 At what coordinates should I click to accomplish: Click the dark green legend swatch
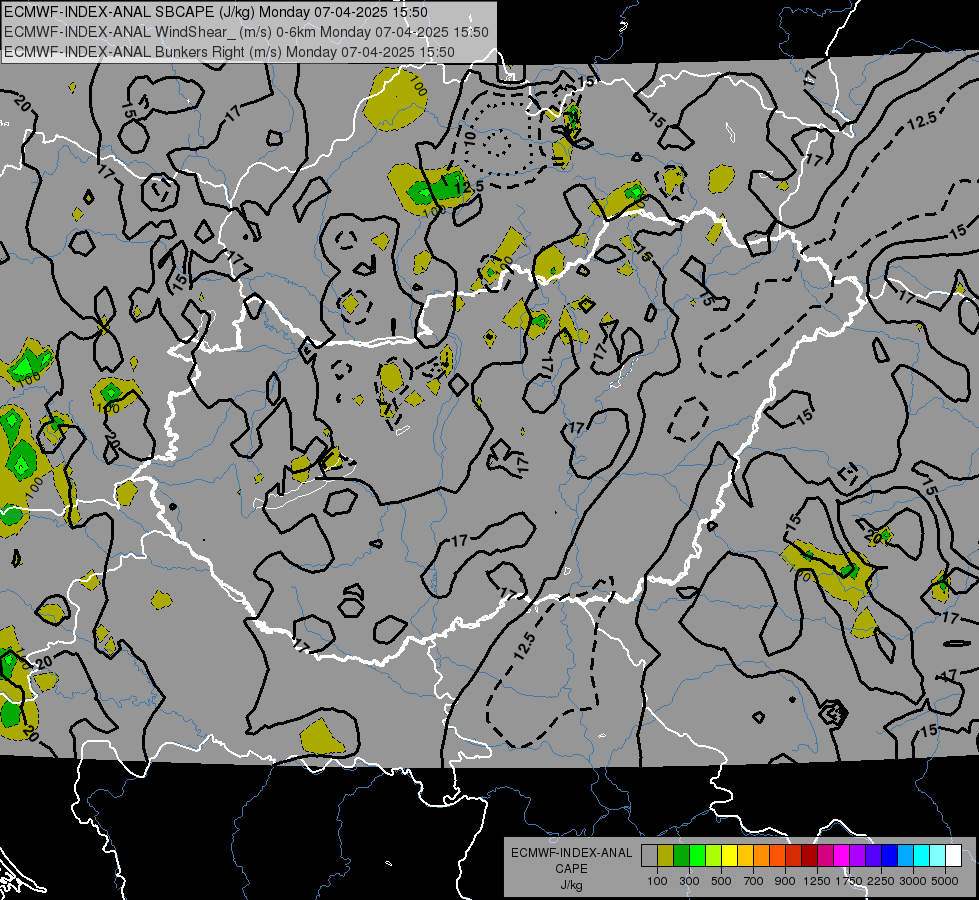[x=681, y=856]
